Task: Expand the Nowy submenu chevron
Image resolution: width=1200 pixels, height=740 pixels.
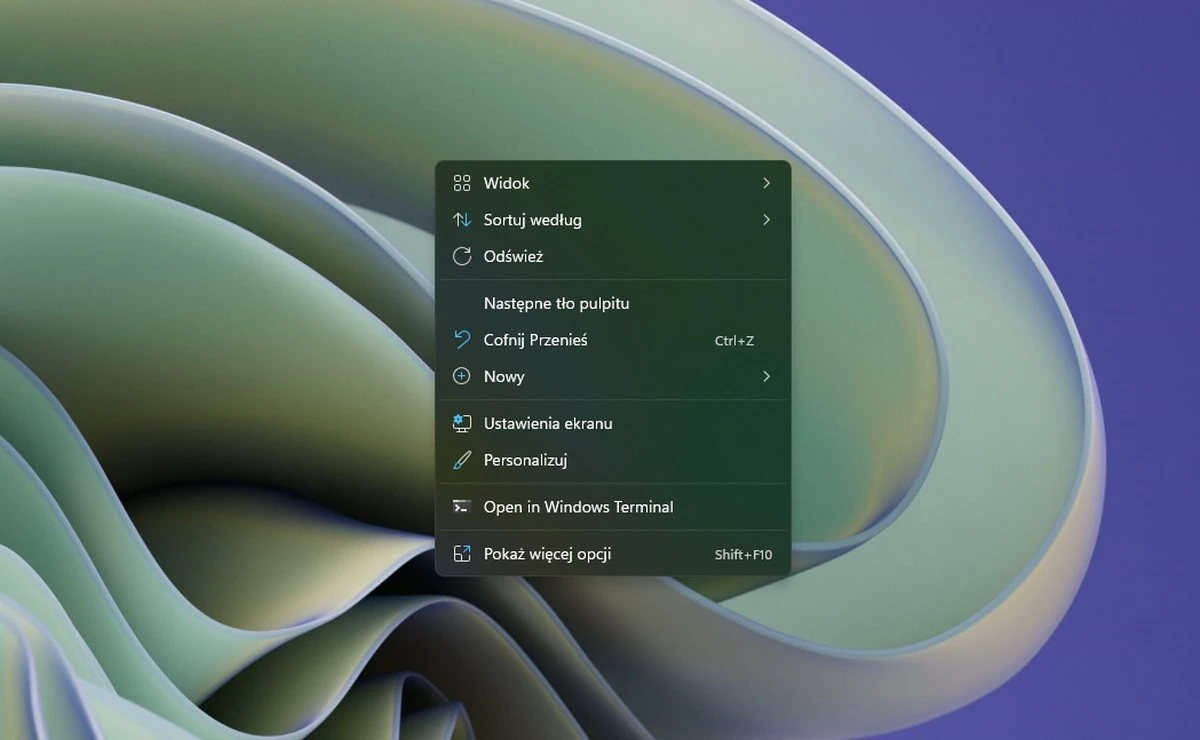Action: click(x=766, y=377)
